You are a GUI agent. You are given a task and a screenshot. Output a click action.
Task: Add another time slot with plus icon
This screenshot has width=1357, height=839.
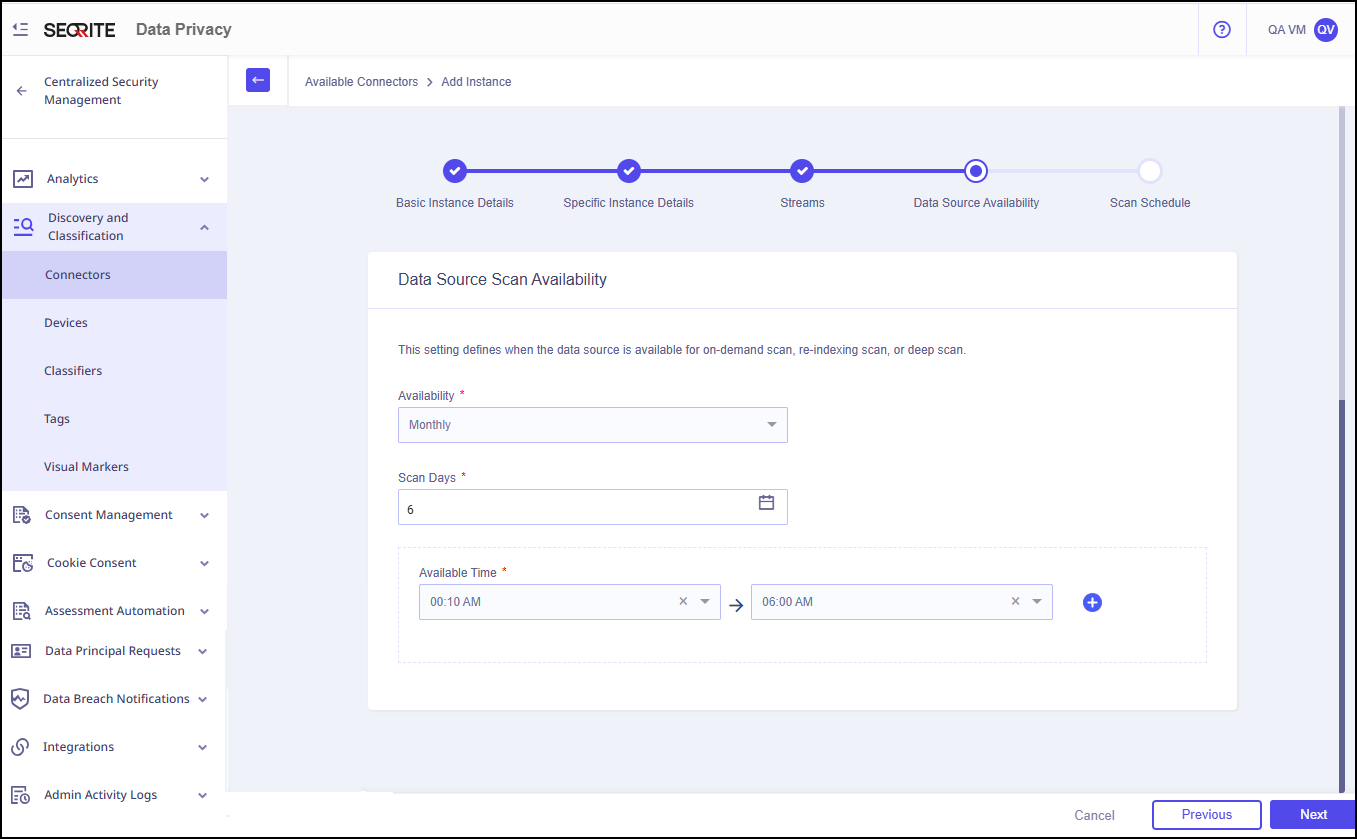click(x=1092, y=602)
